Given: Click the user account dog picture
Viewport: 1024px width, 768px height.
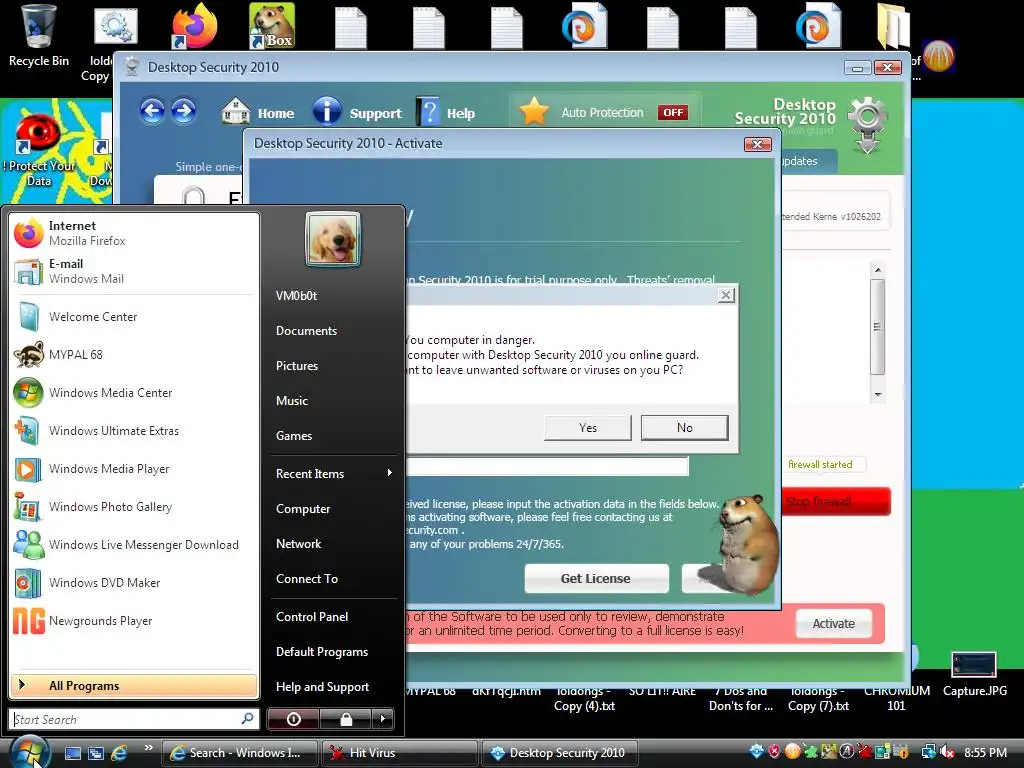Looking at the screenshot, I should [x=333, y=239].
